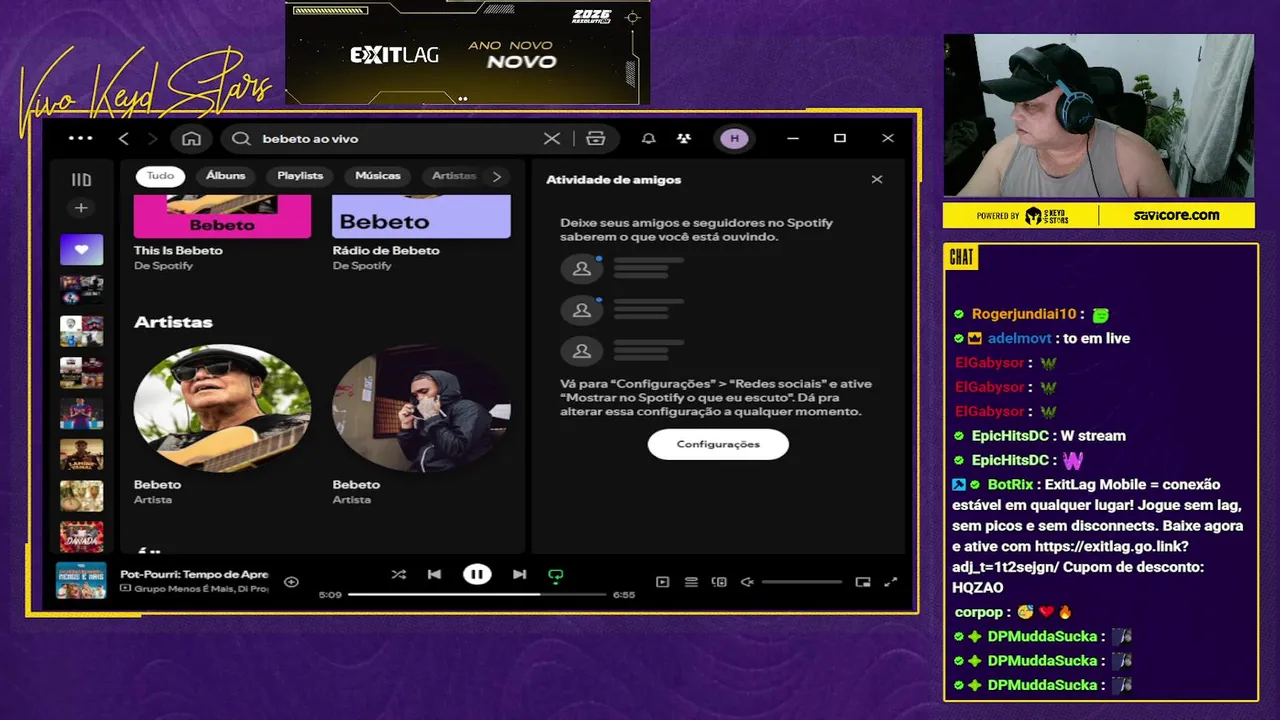Screen dimensions: 1280x720
Task: Click the magnifier search icon
Action: coord(241,138)
